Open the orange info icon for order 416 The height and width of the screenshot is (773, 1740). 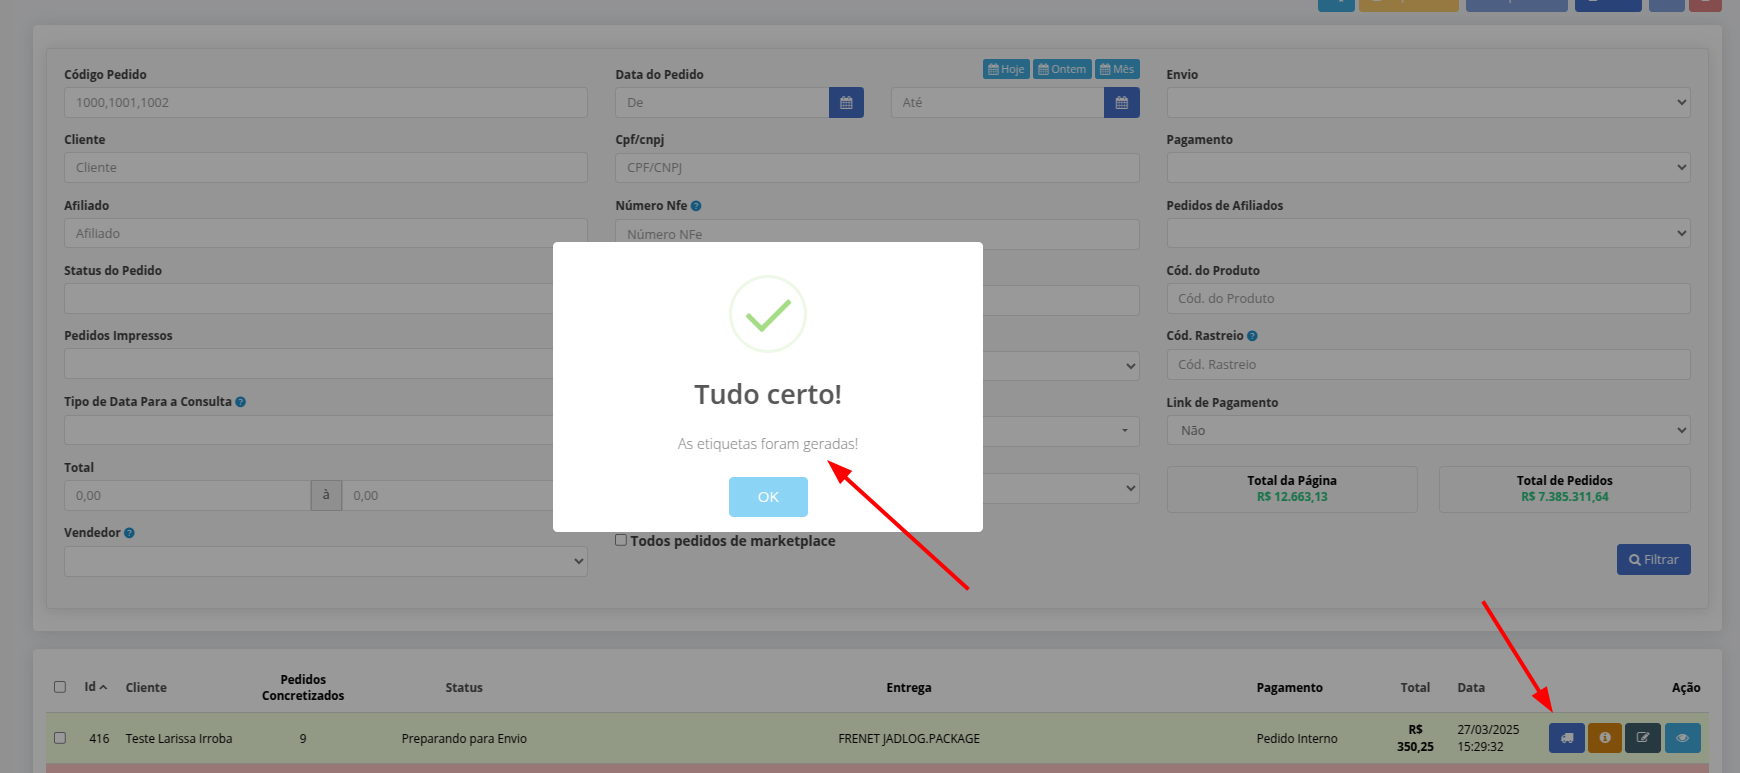pyautogui.click(x=1604, y=738)
